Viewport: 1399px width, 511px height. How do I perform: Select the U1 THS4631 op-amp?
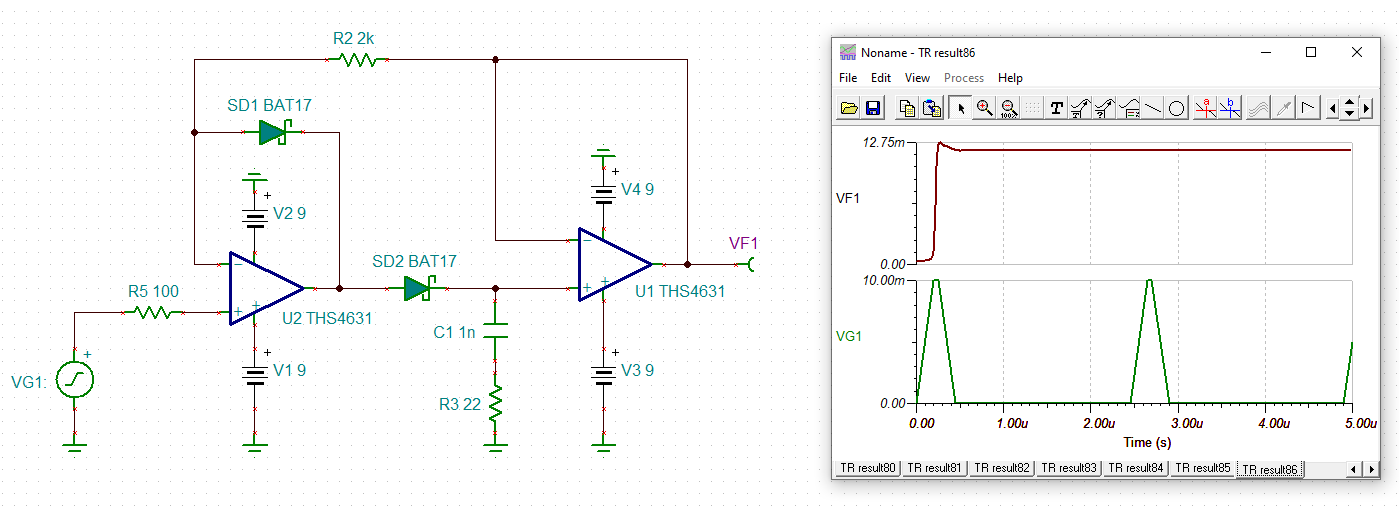pos(614,264)
